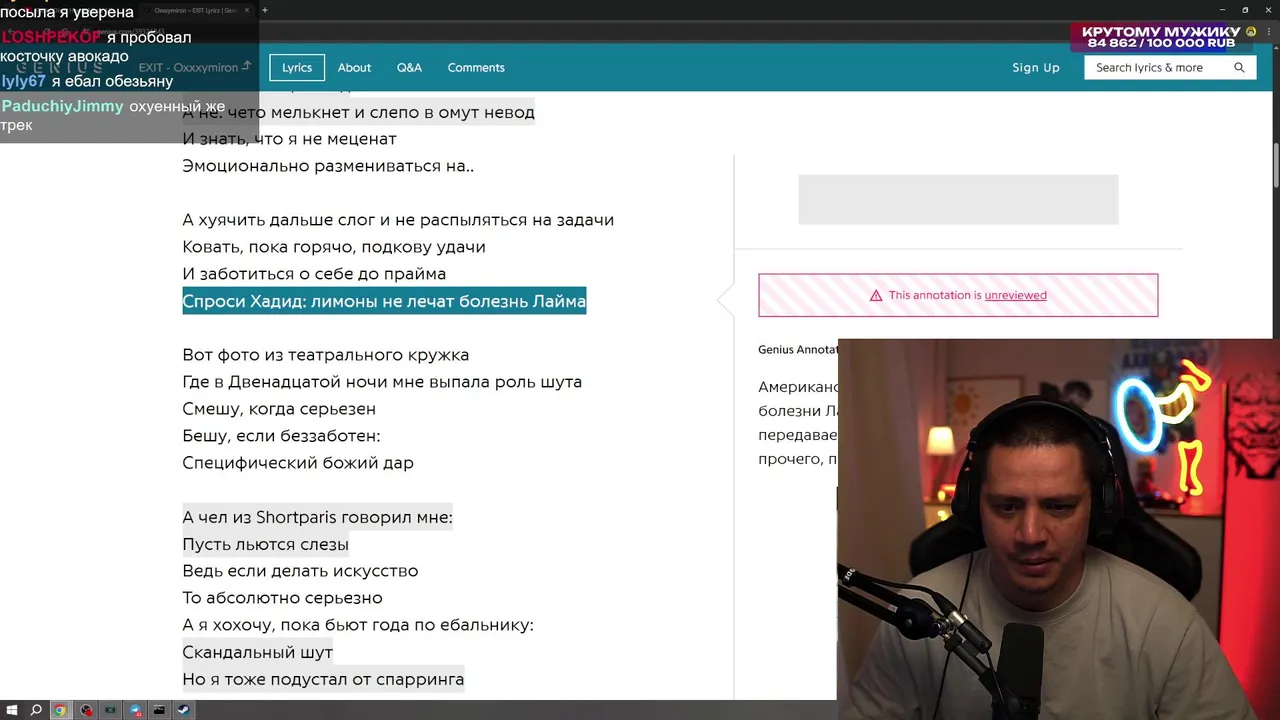Switch to the Lyrics tab
This screenshot has width=1280, height=720.
(x=297, y=67)
